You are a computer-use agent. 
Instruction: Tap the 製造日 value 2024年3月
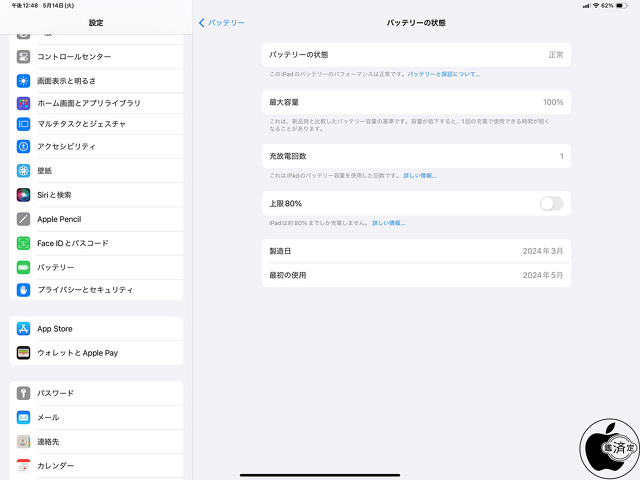[542, 251]
